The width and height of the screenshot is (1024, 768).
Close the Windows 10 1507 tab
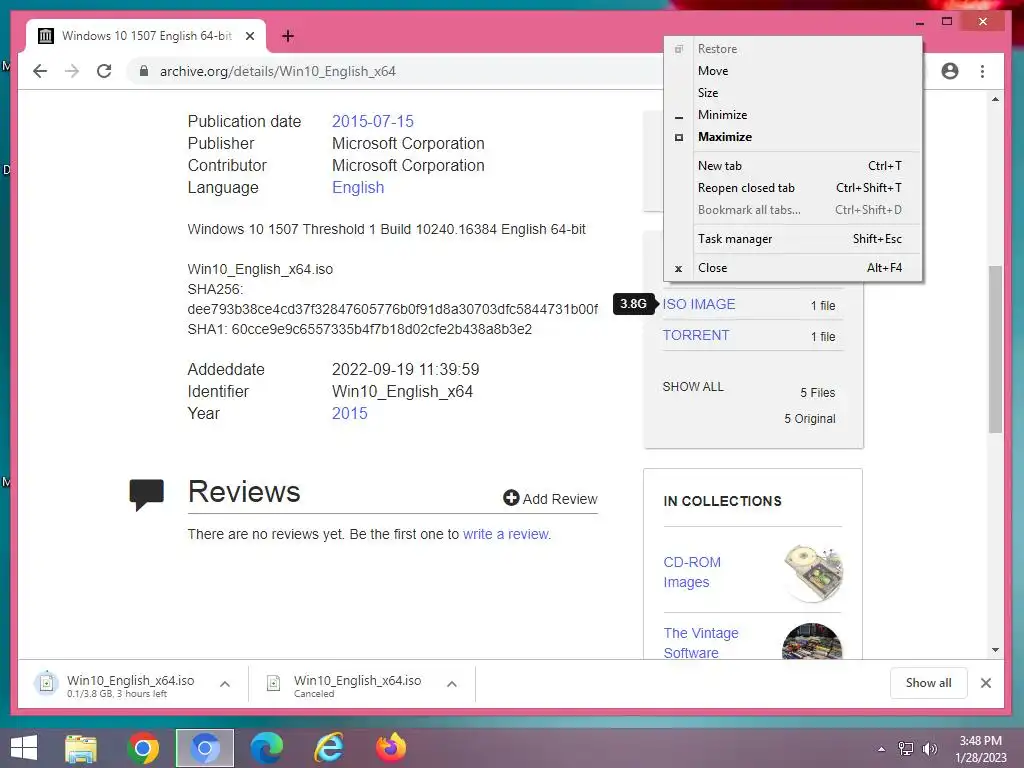(249, 36)
